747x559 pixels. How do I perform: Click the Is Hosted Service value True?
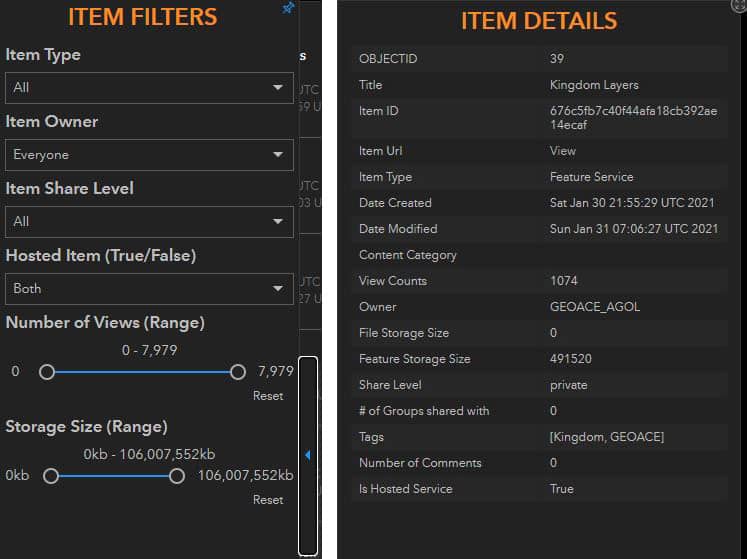[x=562, y=489]
